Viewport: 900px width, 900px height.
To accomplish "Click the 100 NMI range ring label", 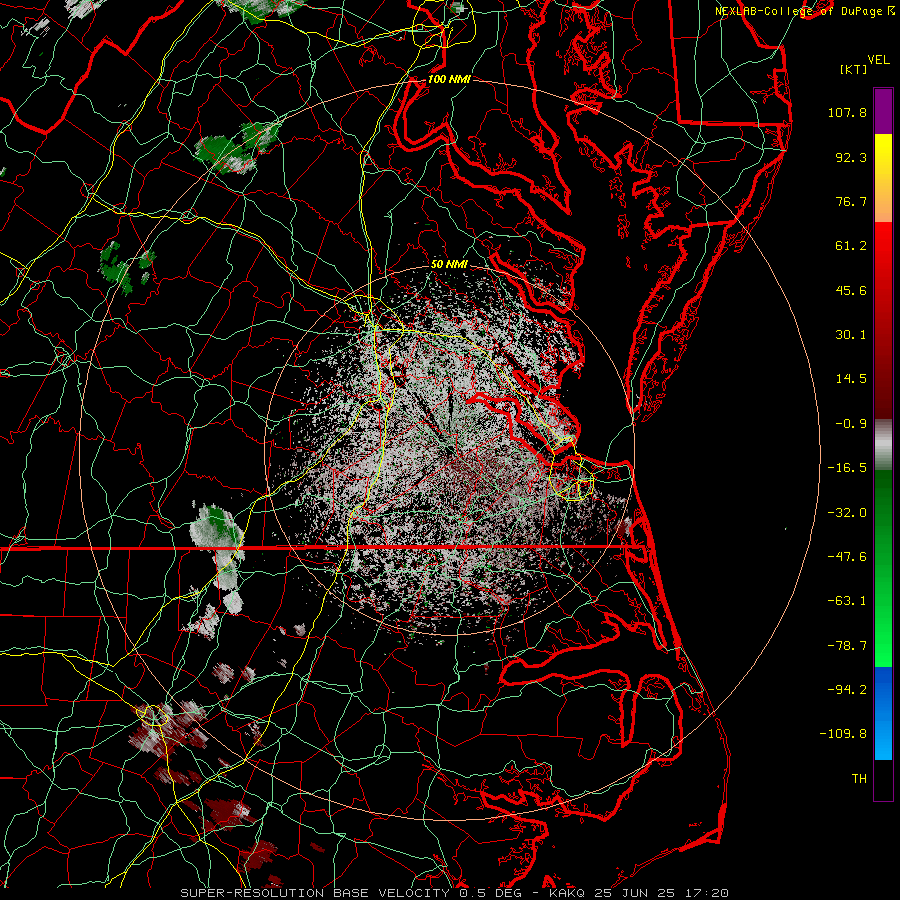I will [449, 79].
